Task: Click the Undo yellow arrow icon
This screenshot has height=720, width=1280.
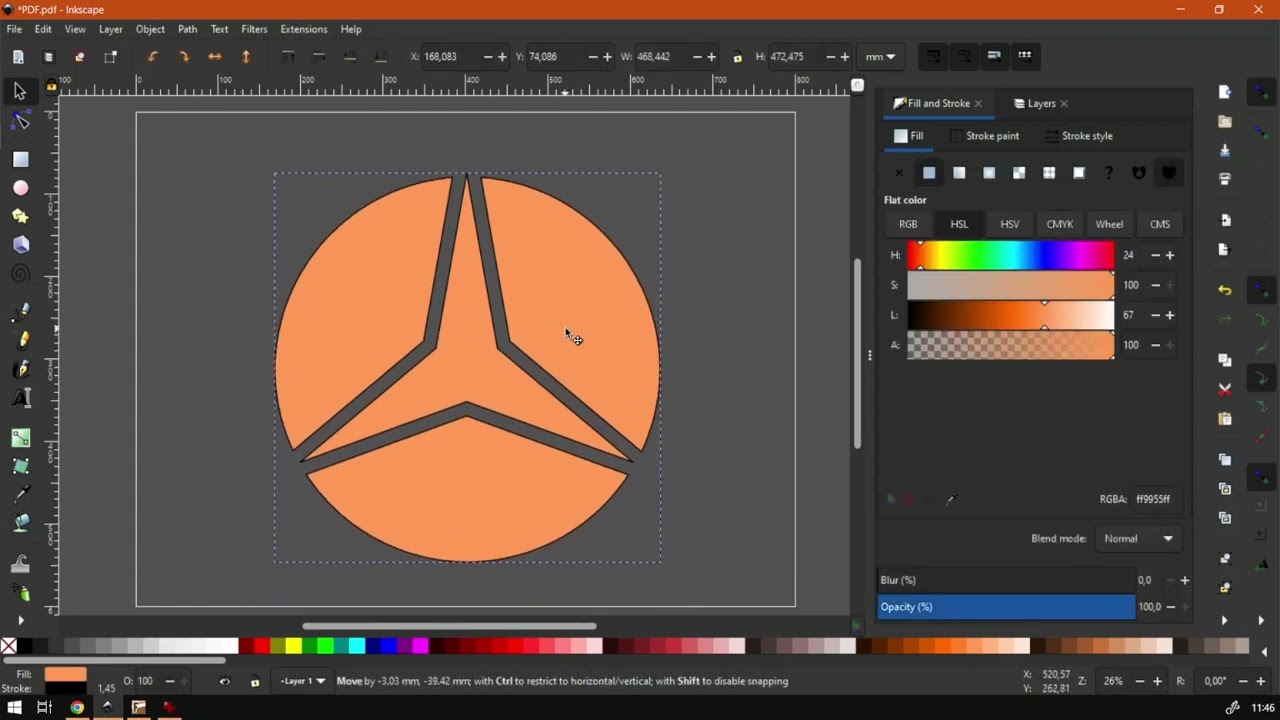Action: pyautogui.click(x=1225, y=290)
